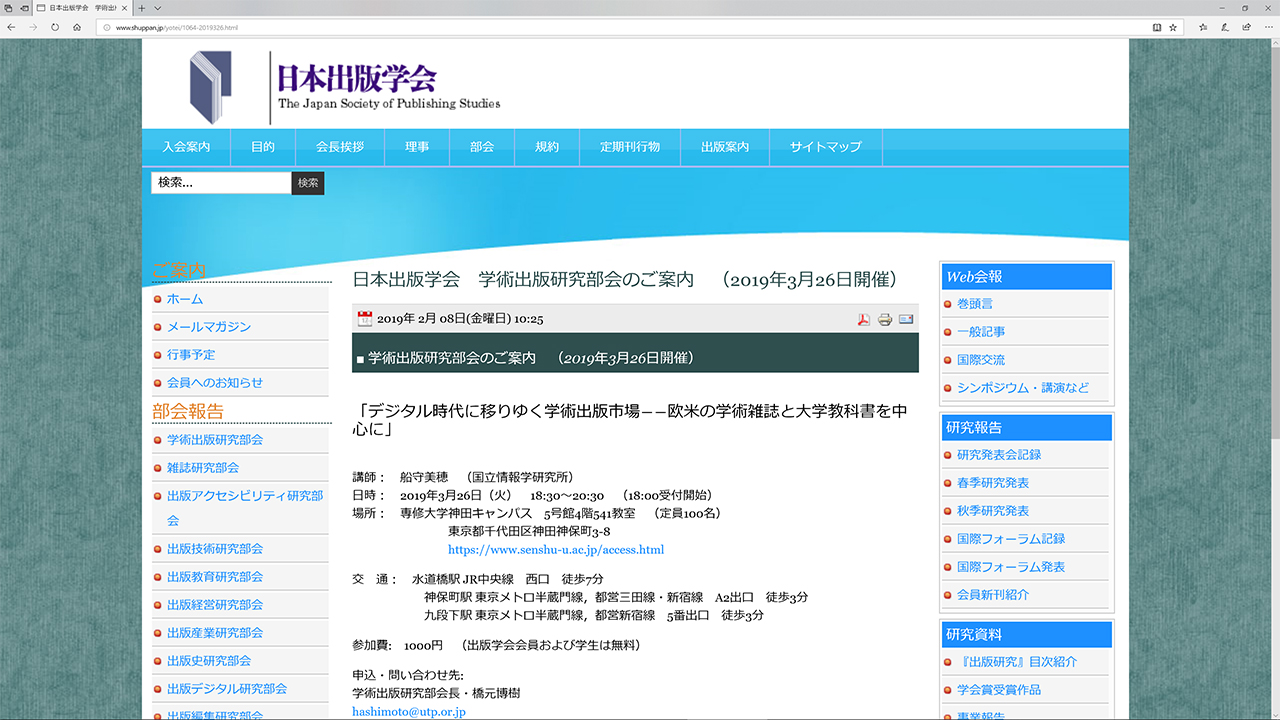Click the hashimoto@utp.or.jp email link
1280x720 pixels.
pos(409,712)
